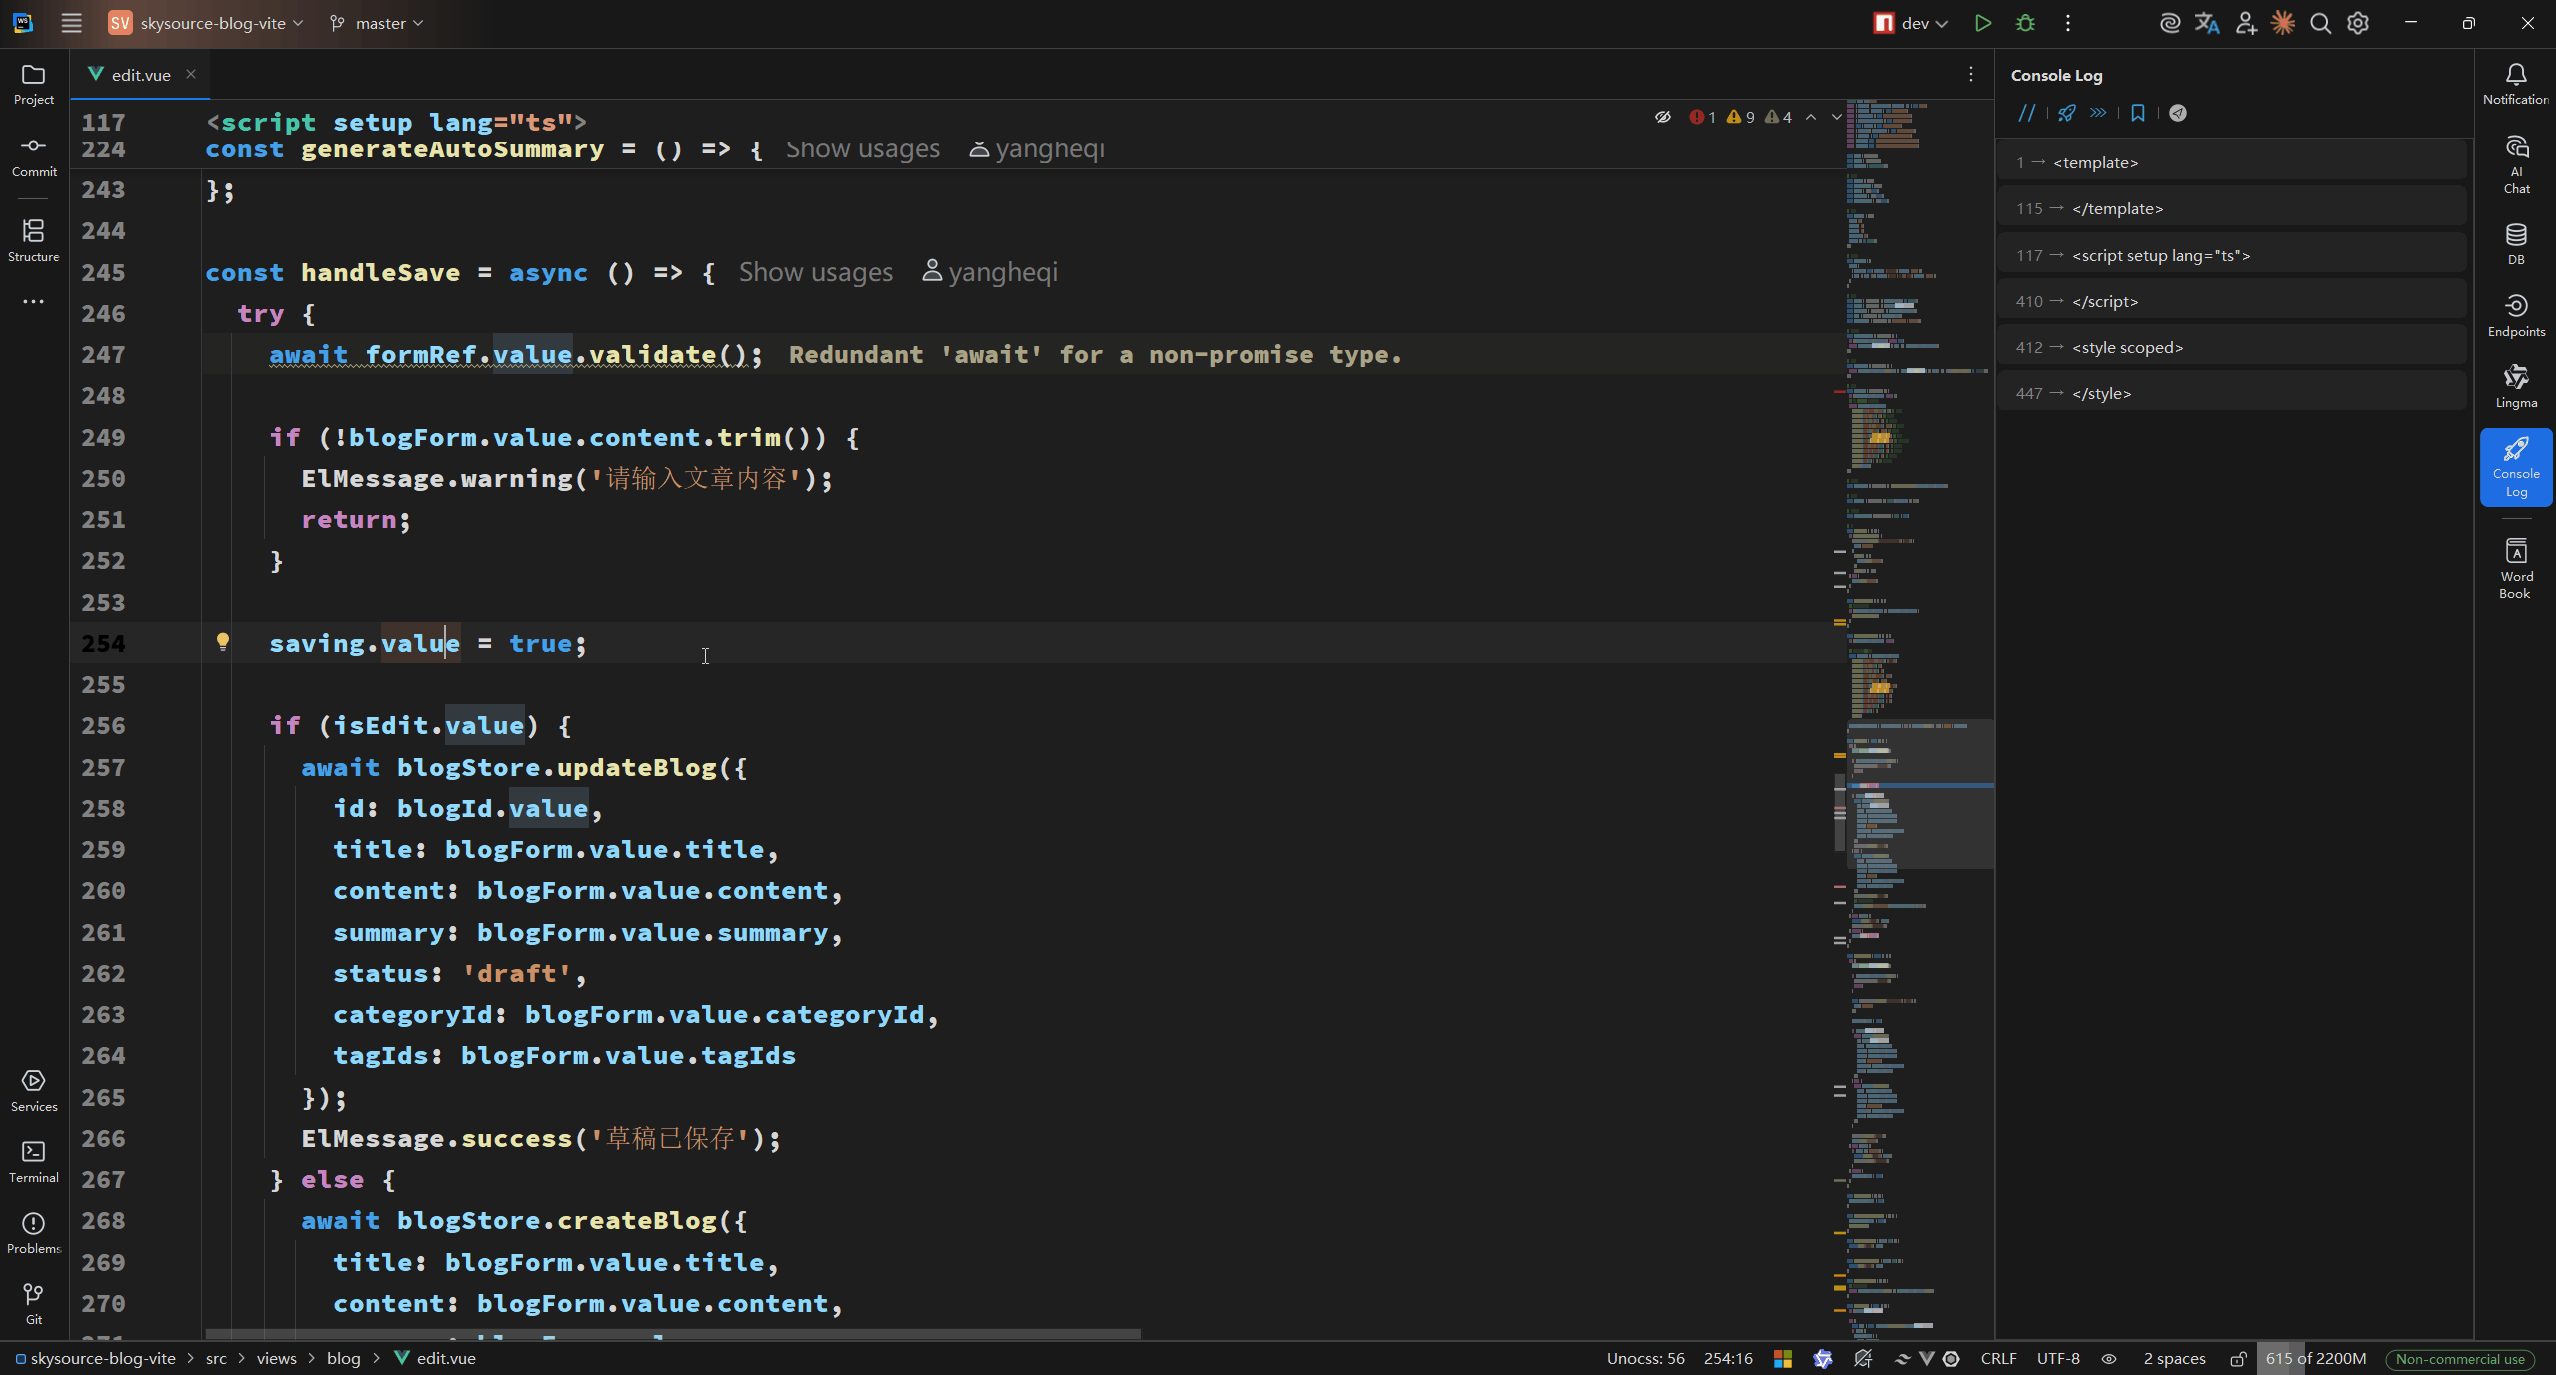Screen dimensions: 2556x1375
Task: Open the master branch dropdown
Action: [377, 23]
